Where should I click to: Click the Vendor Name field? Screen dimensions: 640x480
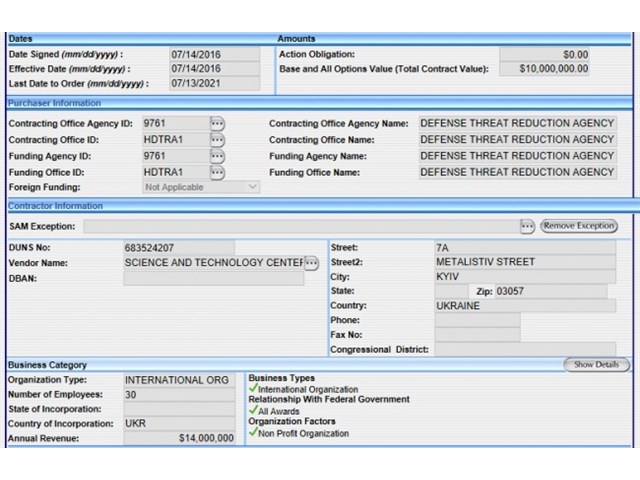(214, 263)
